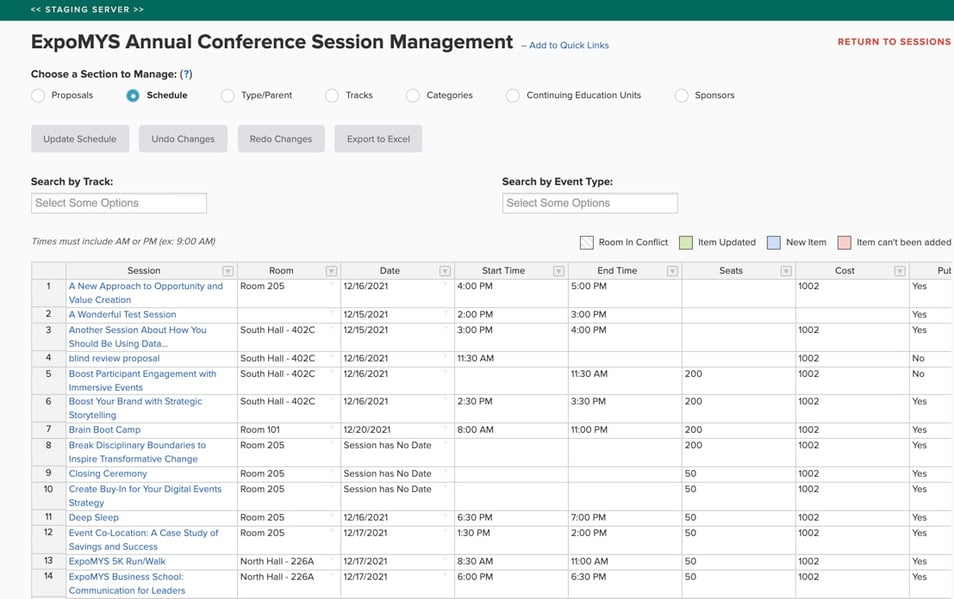Open the 'Closing Ceremony' session link
This screenshot has width=954, height=599.
108,473
